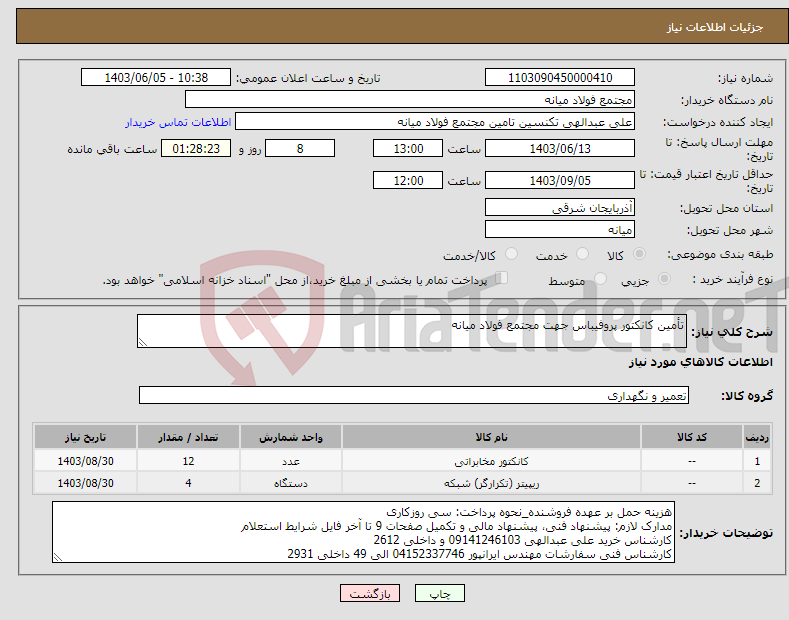This screenshot has width=789, height=620.
Task: Click the need number field 1103090450000410
Action: click(560, 78)
